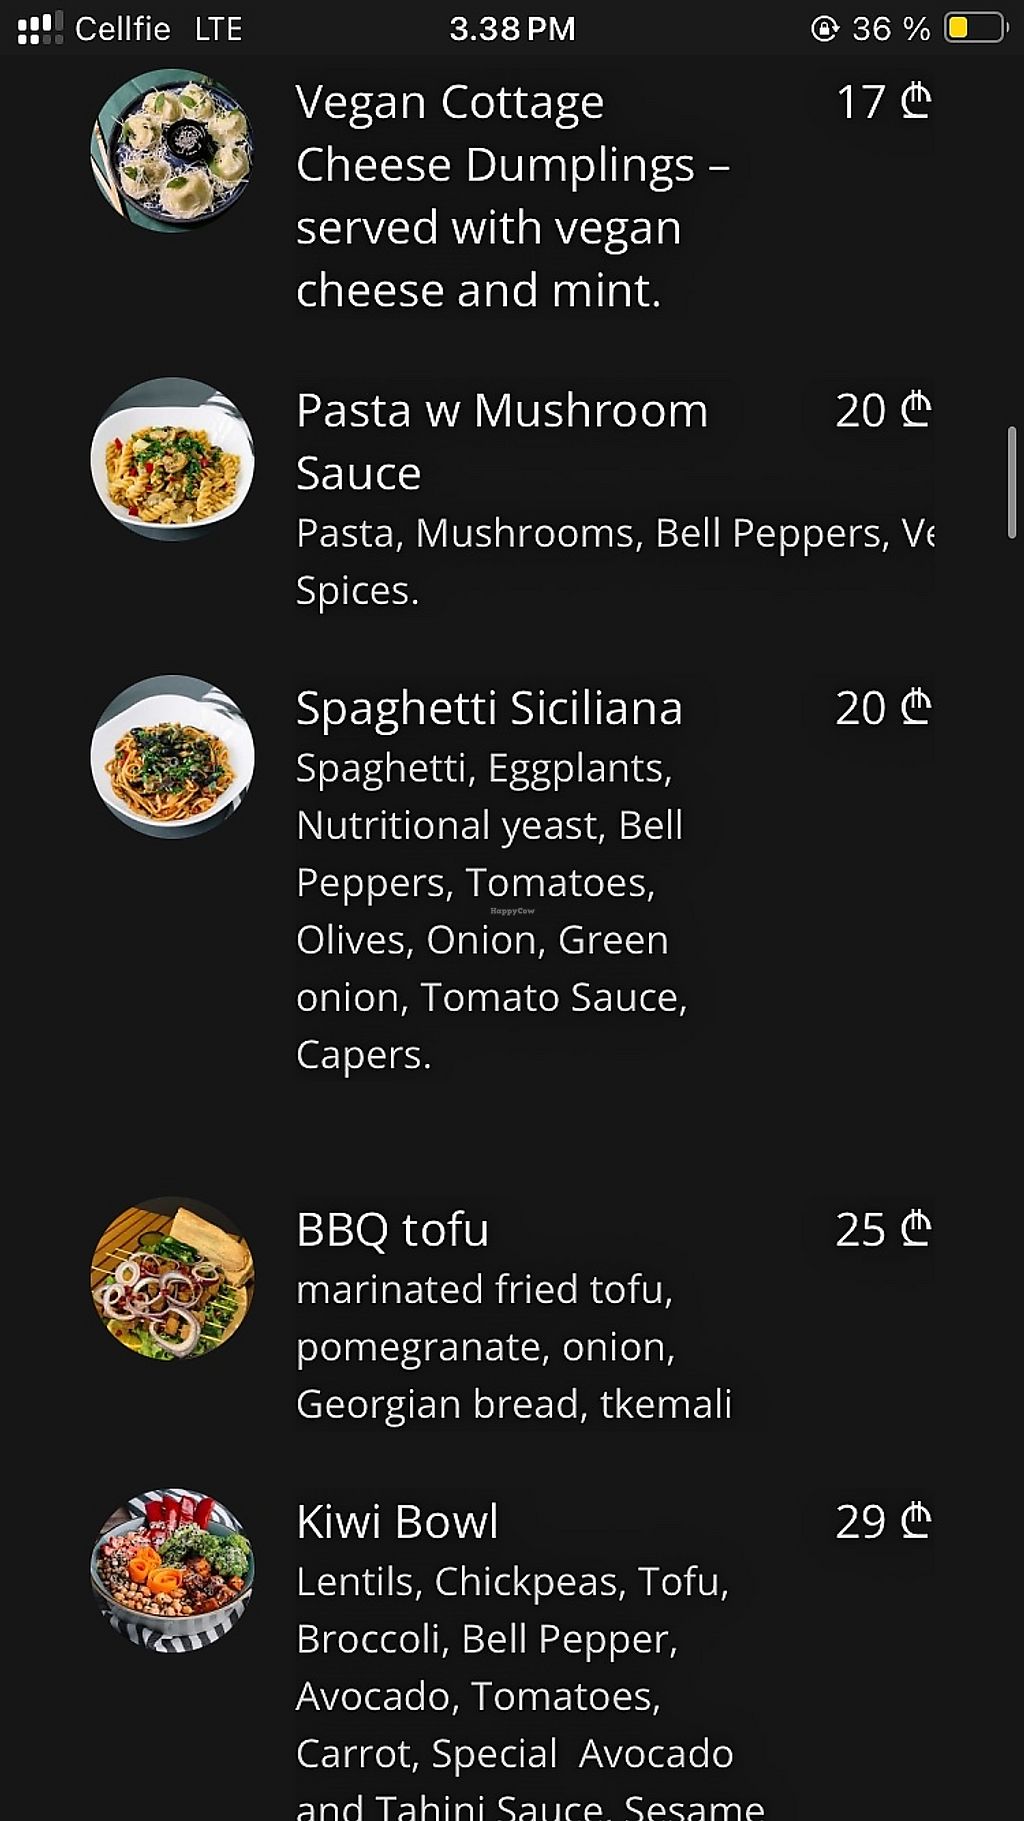Open the Kiwi Bowl item title
The image size is (1024, 1821).
(x=397, y=1522)
